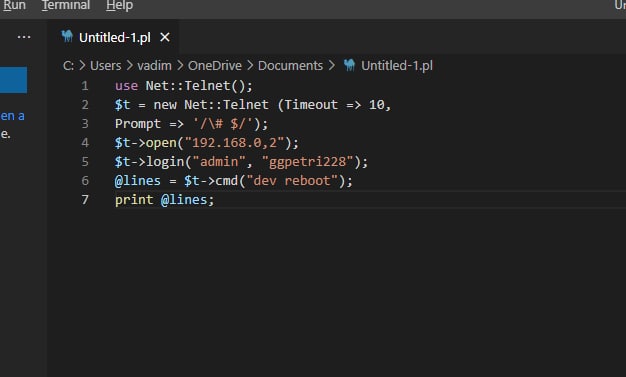Click the 'Timeout' word on line 2
The height and width of the screenshot is (377, 626).
[x=311, y=105]
